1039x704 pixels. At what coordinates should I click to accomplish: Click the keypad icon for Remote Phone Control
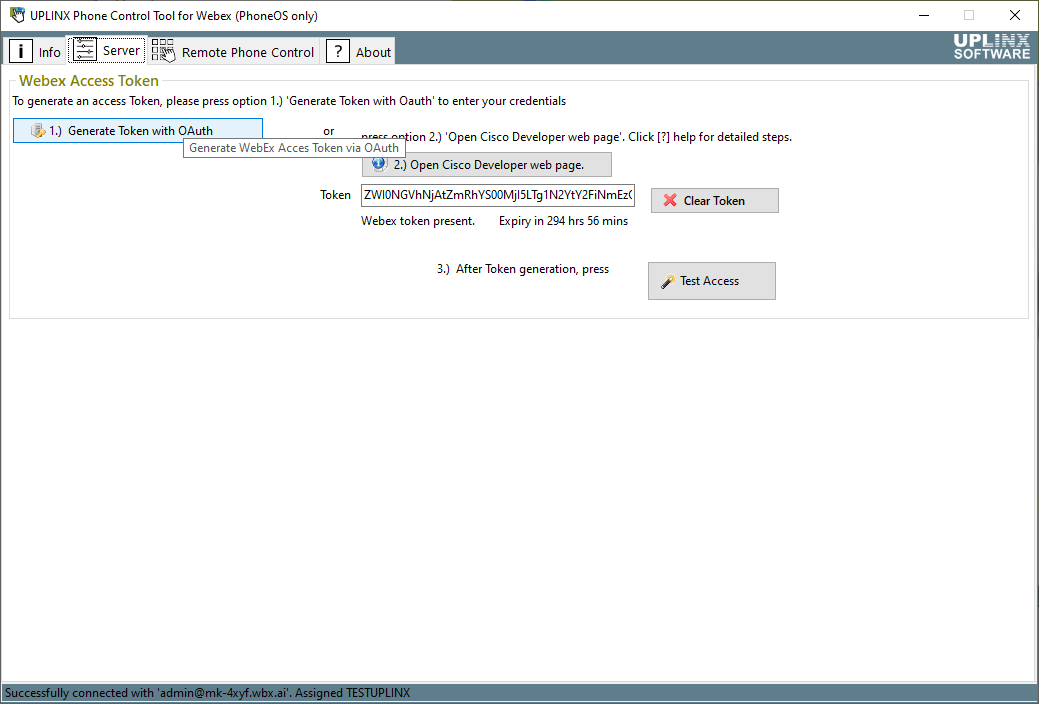[163, 51]
